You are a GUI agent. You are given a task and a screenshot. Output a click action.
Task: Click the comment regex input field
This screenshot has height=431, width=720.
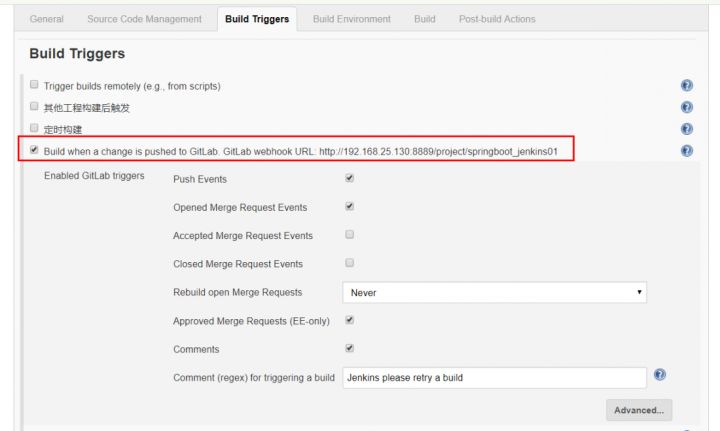click(x=495, y=378)
